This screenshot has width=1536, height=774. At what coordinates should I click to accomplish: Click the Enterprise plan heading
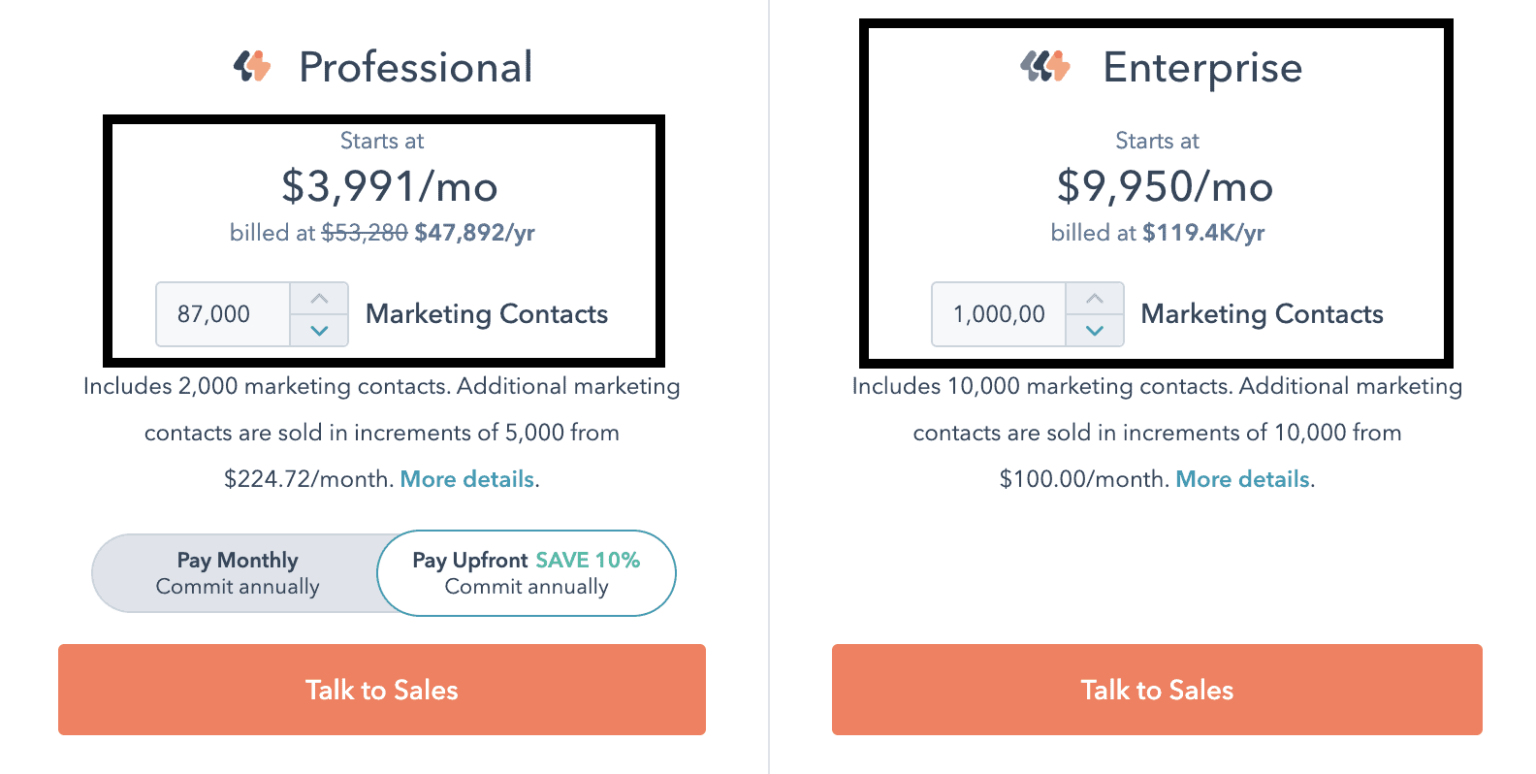pyautogui.click(x=1202, y=66)
